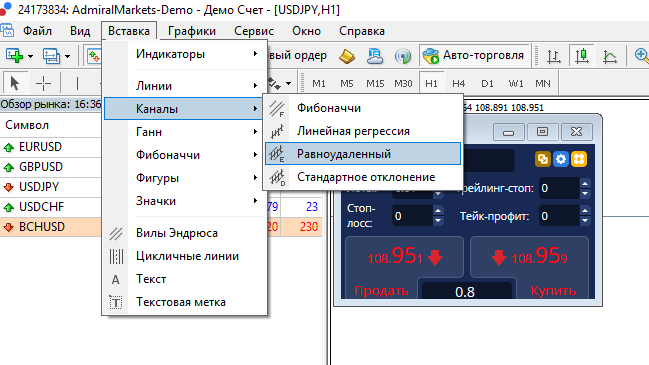Click the Тейк-профит input field
This screenshot has height=365, width=649.
coord(559,216)
